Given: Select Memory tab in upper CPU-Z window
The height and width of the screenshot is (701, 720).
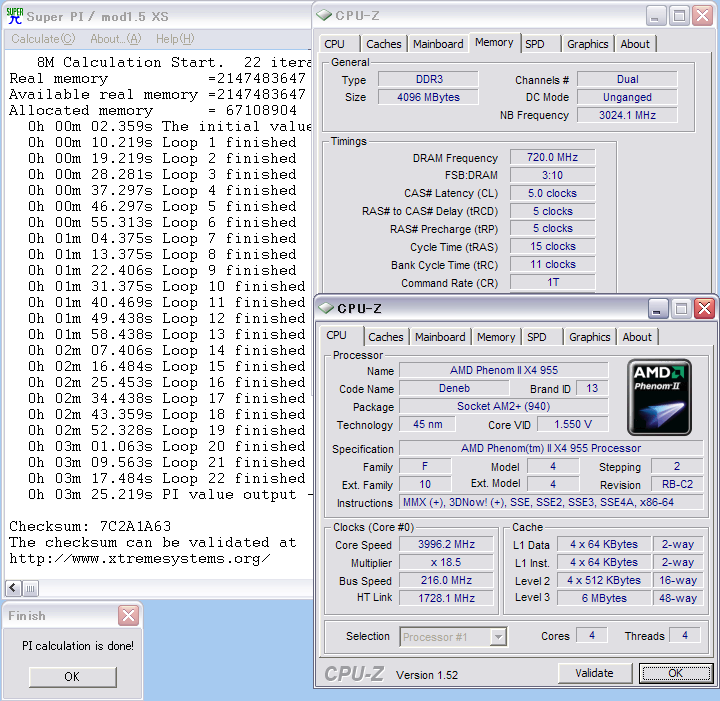Looking at the screenshot, I should pos(494,43).
